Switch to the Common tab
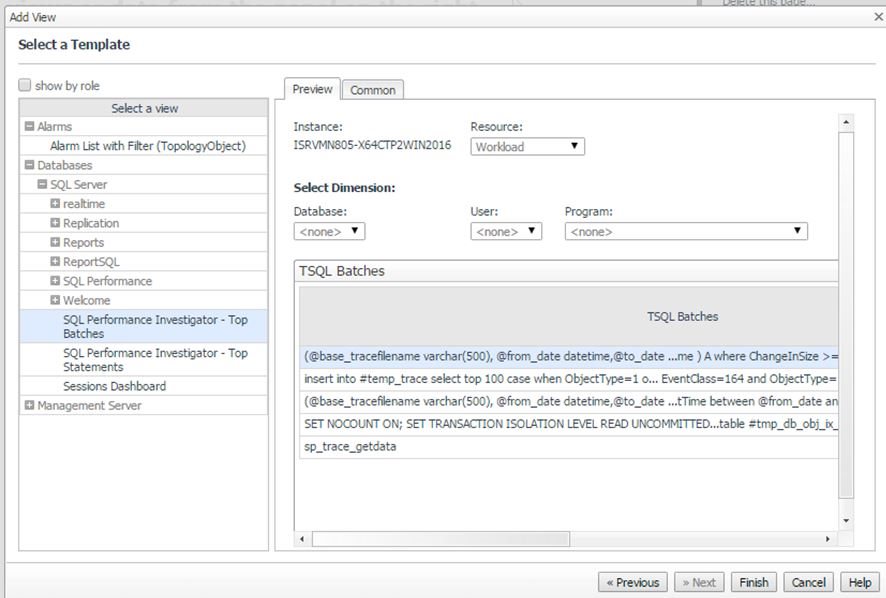Image resolution: width=886 pixels, height=598 pixels. point(373,90)
